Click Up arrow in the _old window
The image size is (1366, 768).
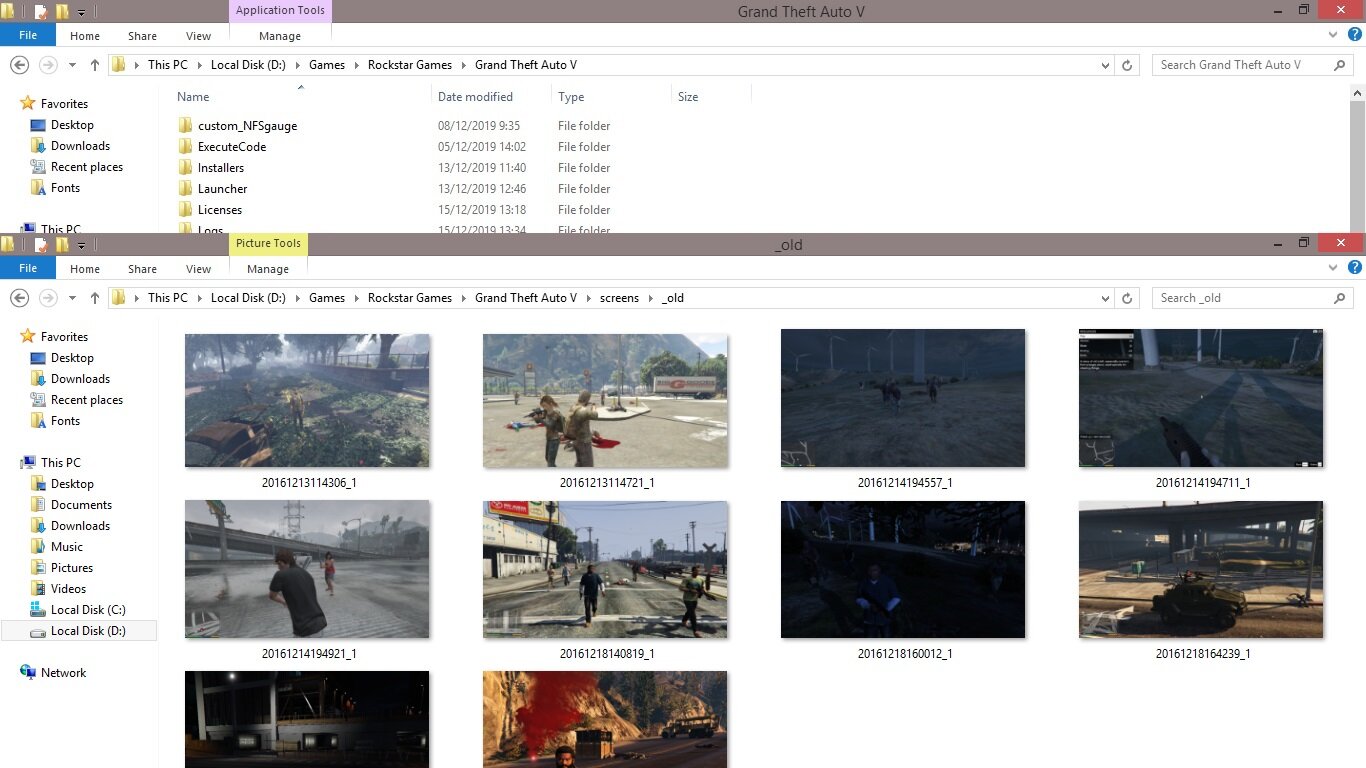95,298
